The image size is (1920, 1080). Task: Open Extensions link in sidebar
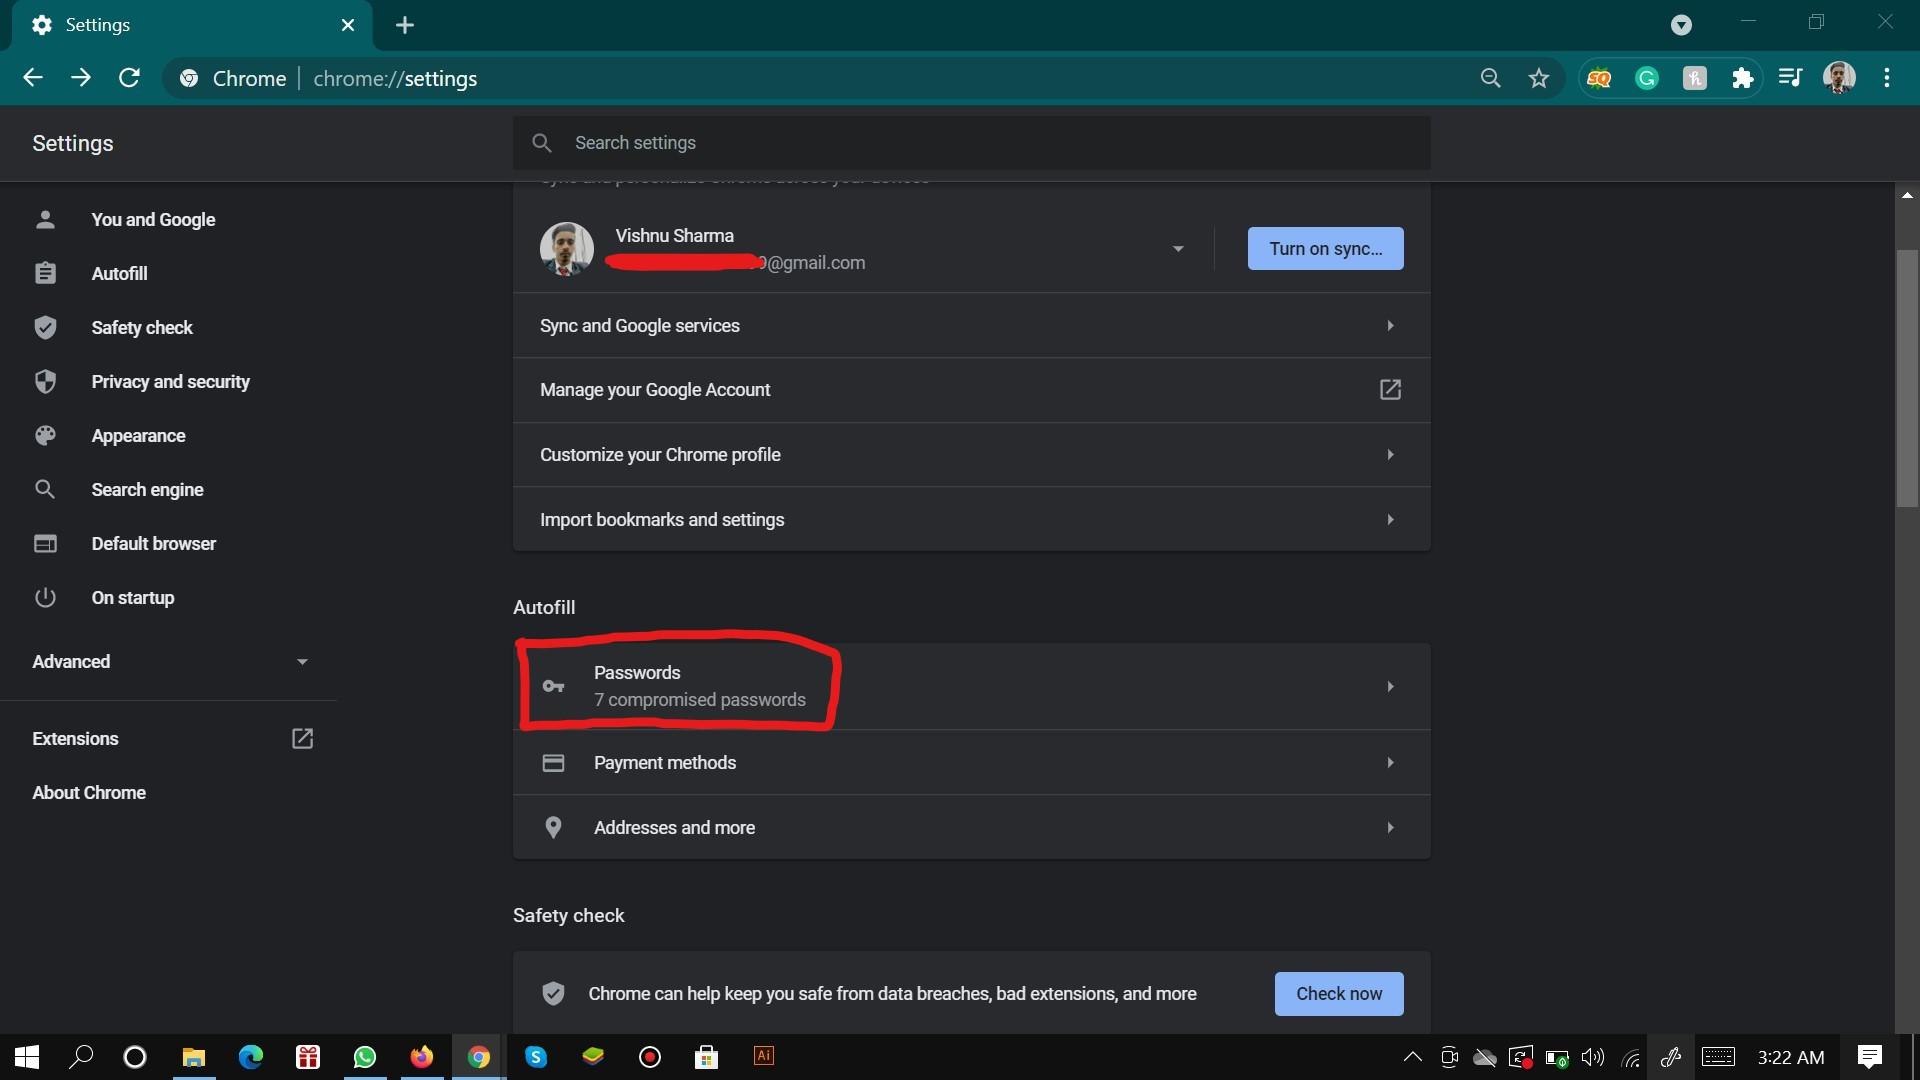point(172,739)
